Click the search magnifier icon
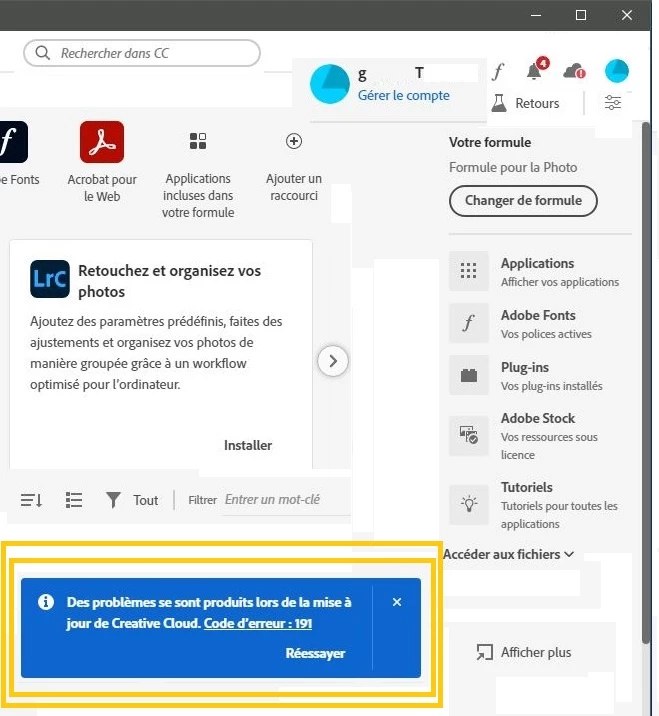The image size is (659, 716). (x=42, y=53)
